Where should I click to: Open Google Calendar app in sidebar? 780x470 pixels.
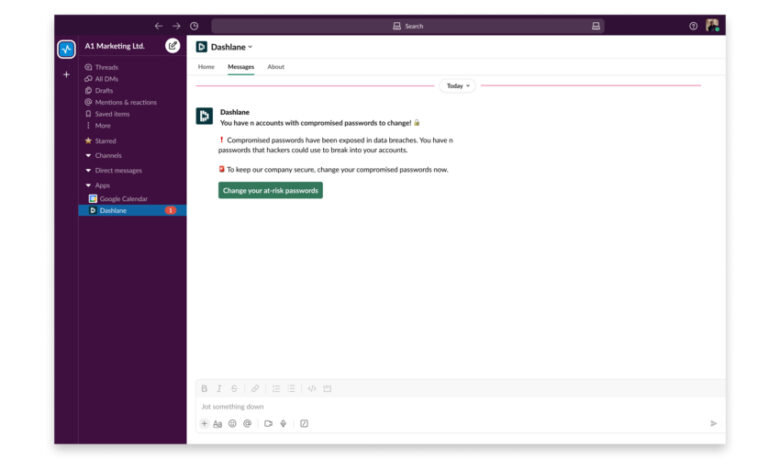(x=123, y=199)
